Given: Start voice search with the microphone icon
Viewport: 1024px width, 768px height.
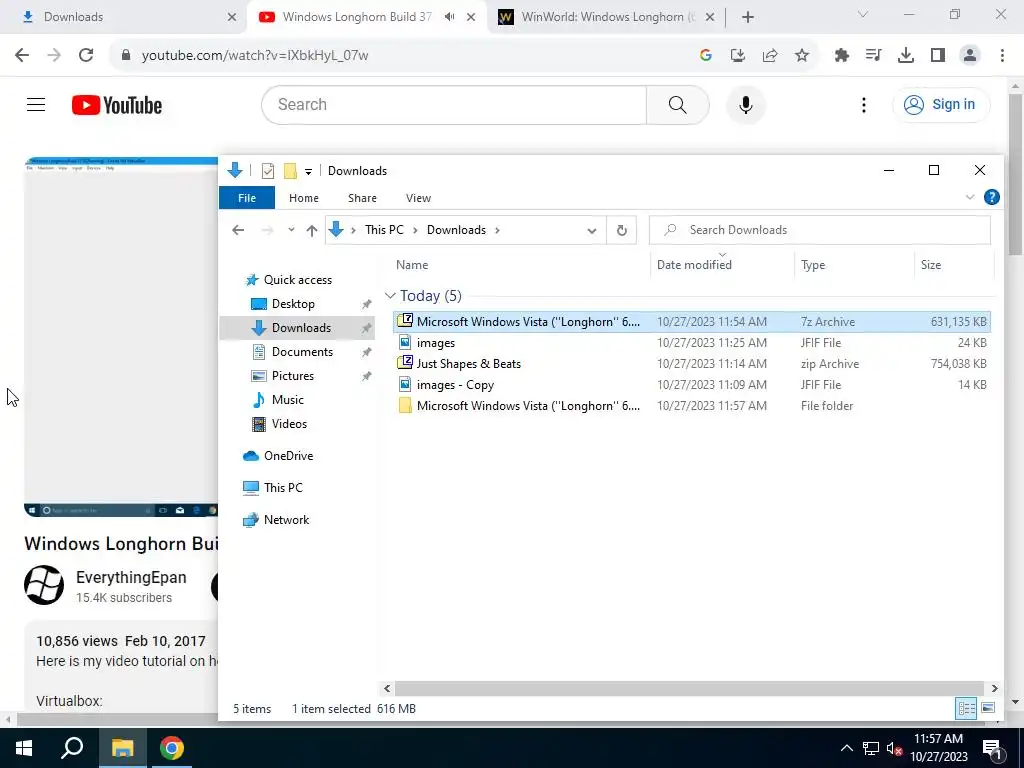Looking at the screenshot, I should coord(746,104).
